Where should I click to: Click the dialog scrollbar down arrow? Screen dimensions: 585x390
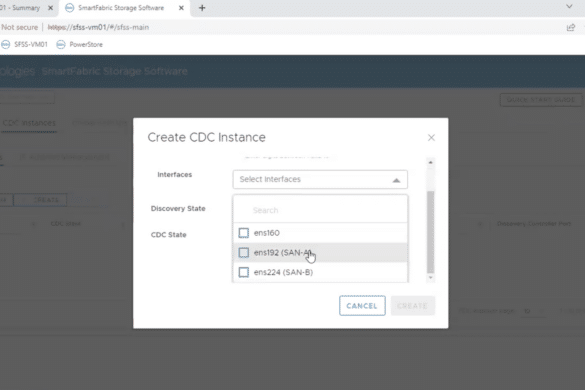431,278
